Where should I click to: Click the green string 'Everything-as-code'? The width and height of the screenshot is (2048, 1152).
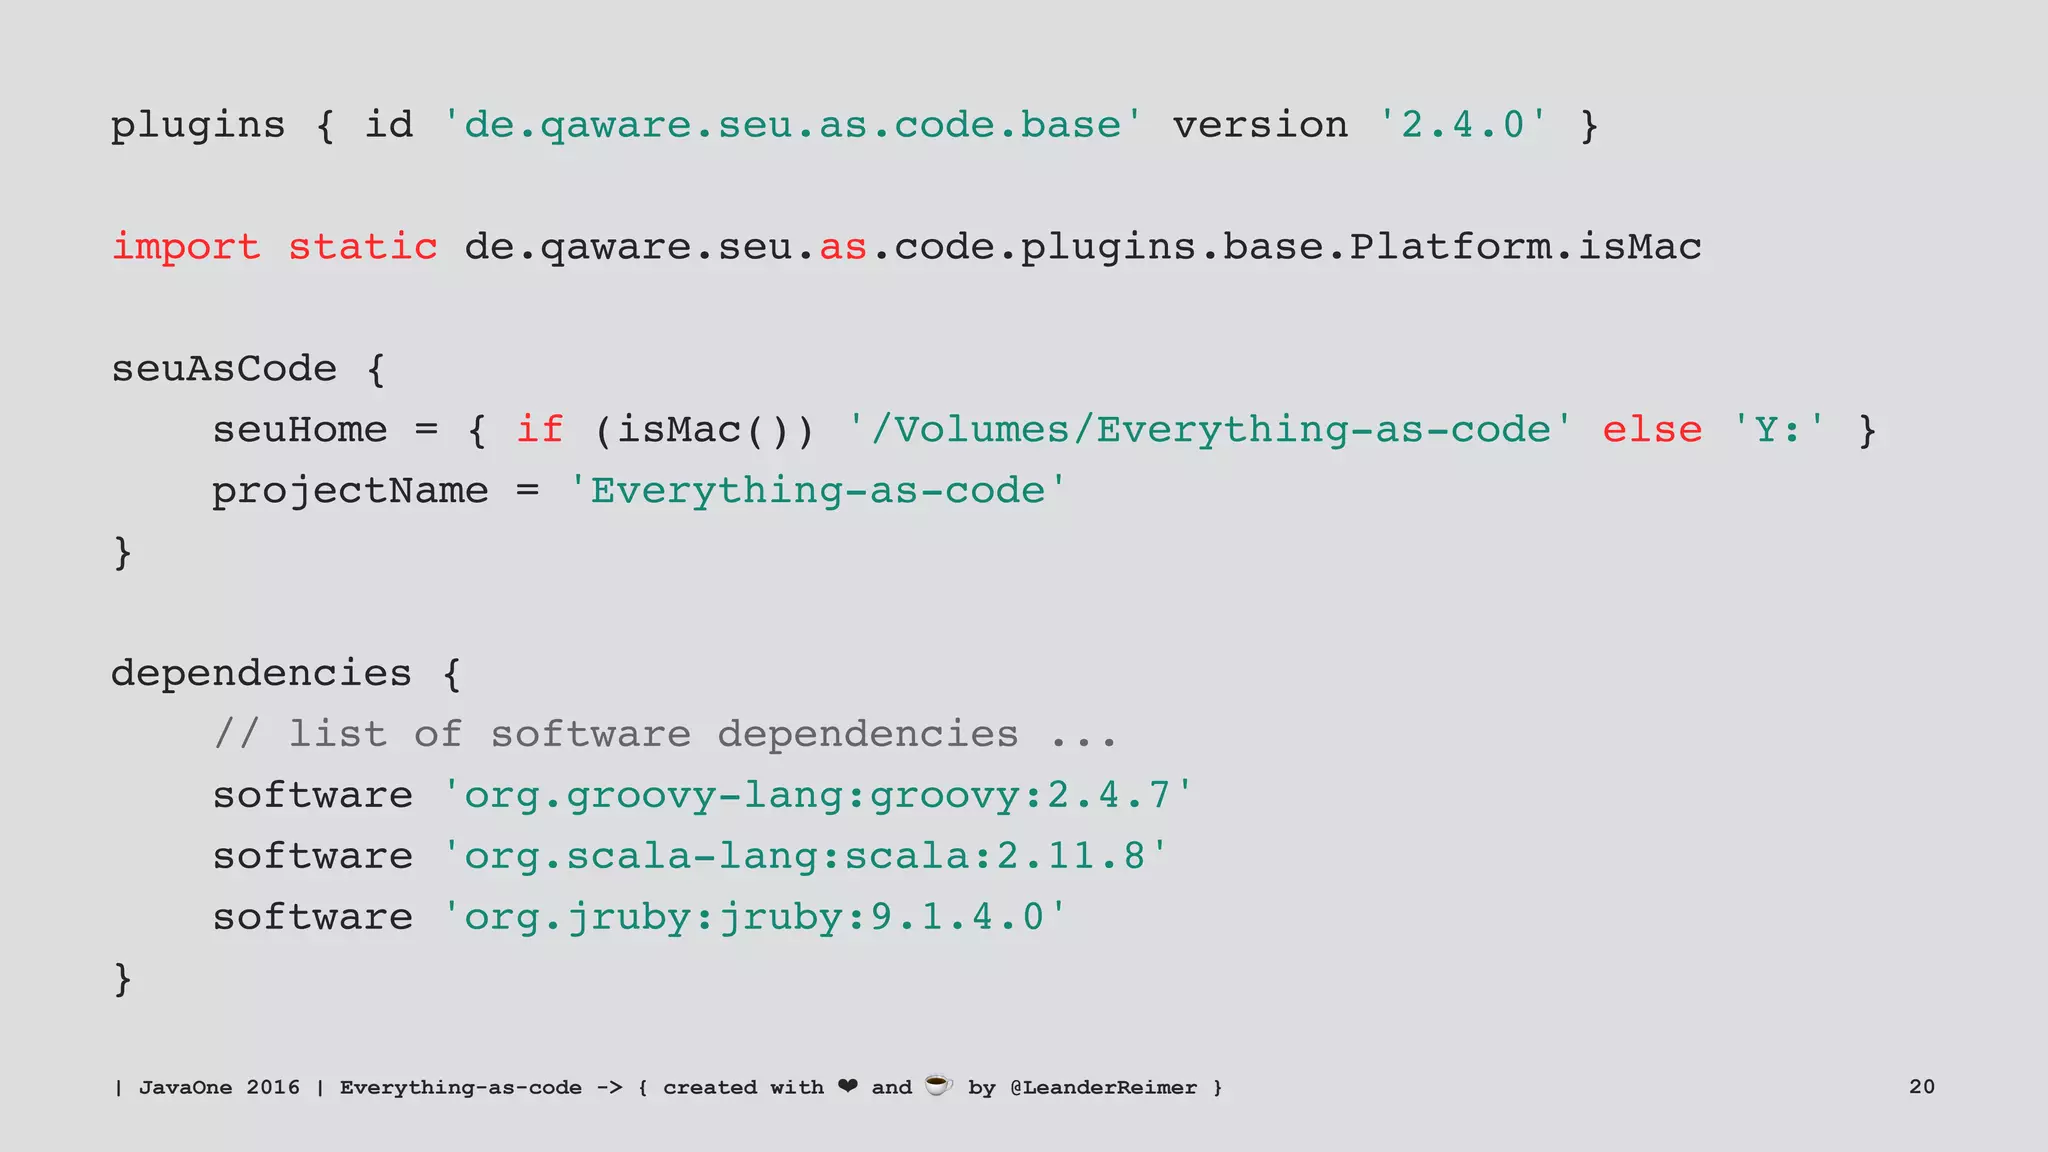[818, 491]
